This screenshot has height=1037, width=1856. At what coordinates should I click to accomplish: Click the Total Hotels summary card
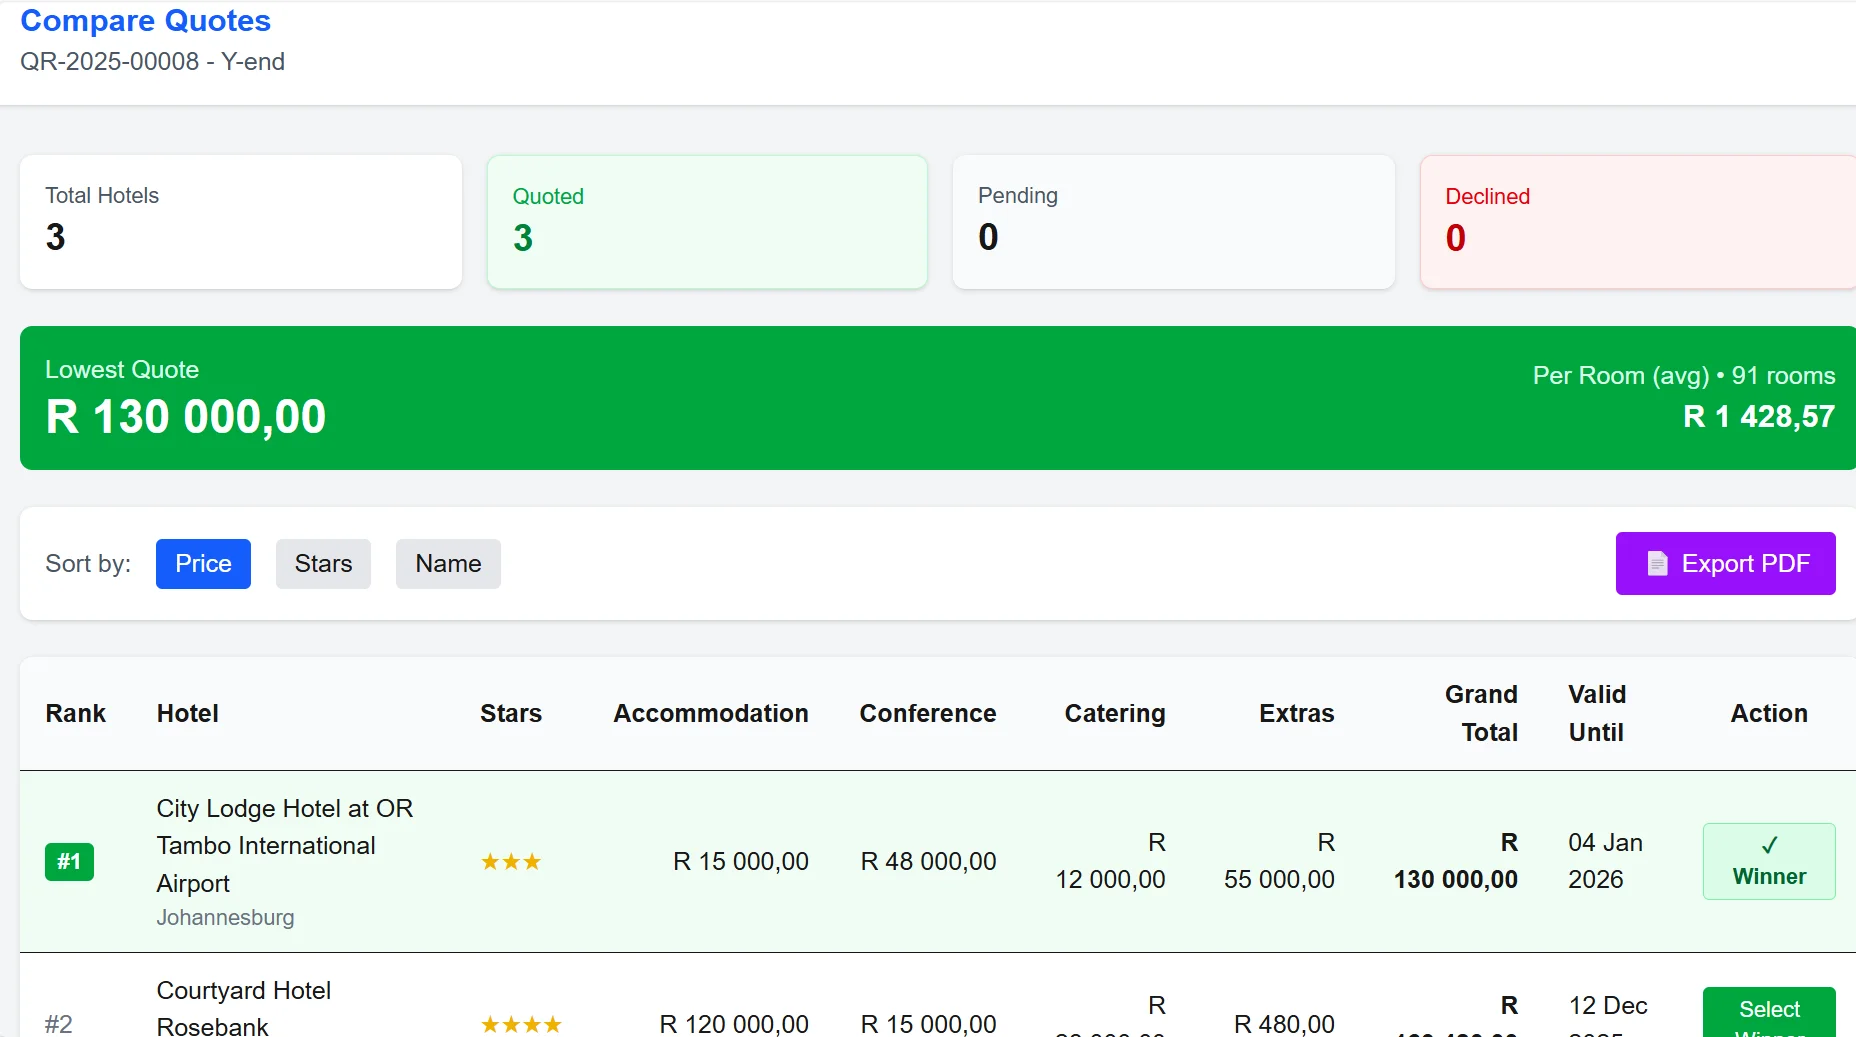[x=241, y=222]
